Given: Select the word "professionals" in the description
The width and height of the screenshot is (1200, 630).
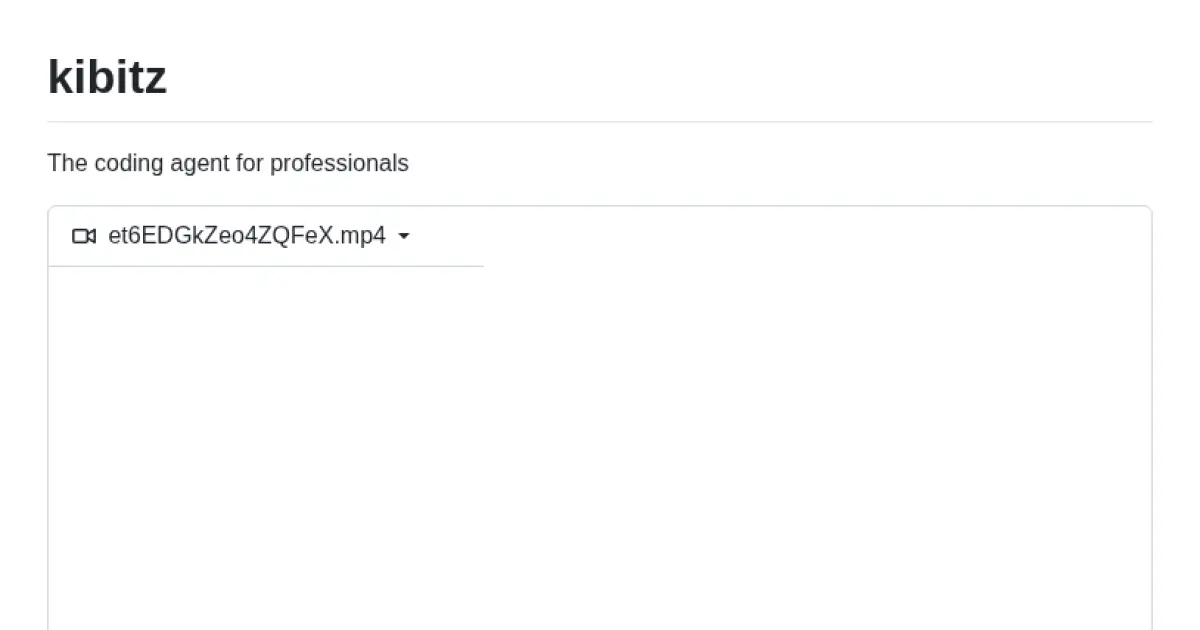Looking at the screenshot, I should click(x=339, y=163).
